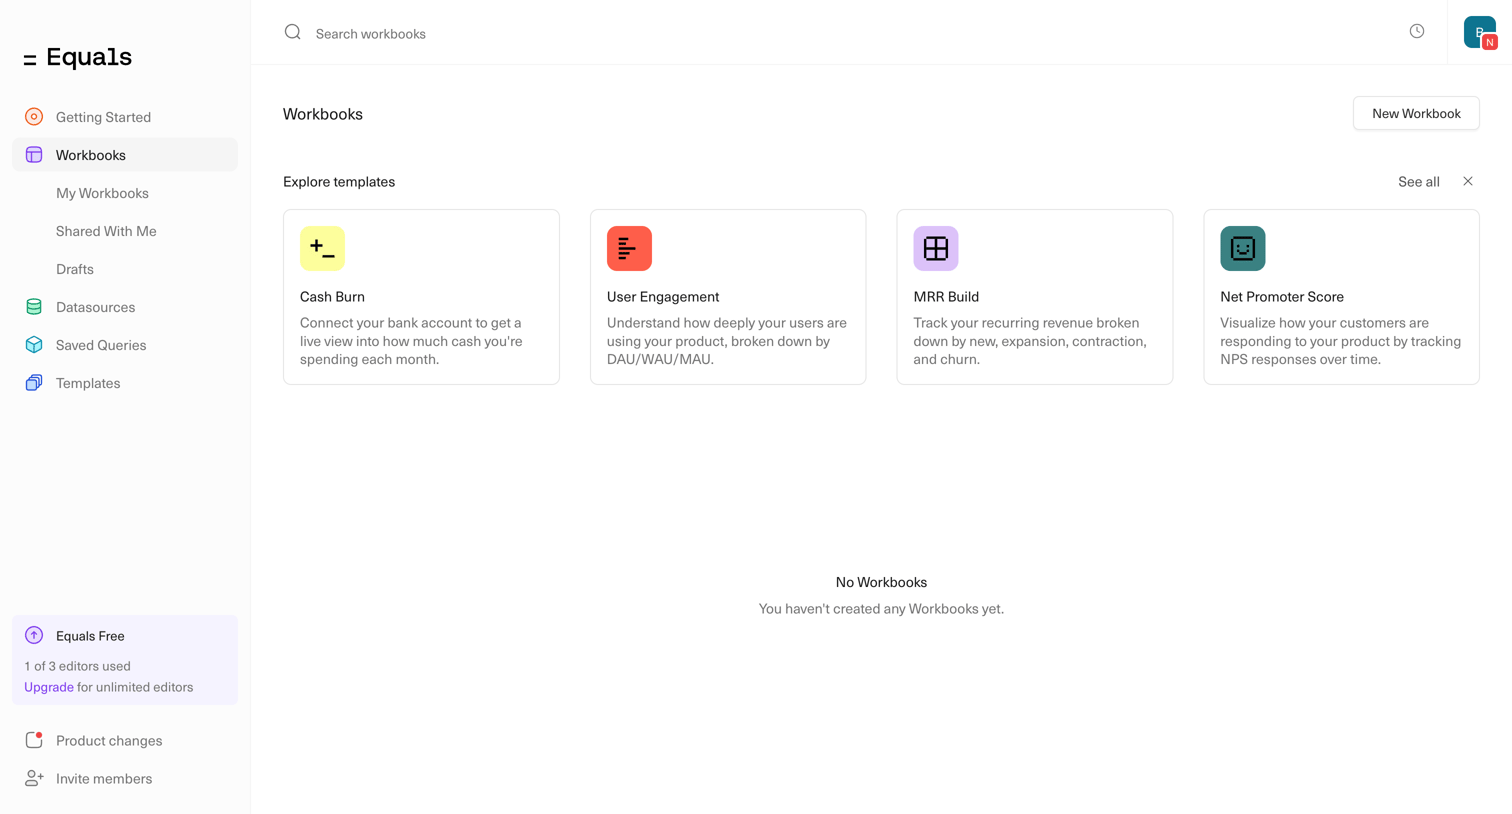Click the Invite members person icon
1512x814 pixels.
34,778
